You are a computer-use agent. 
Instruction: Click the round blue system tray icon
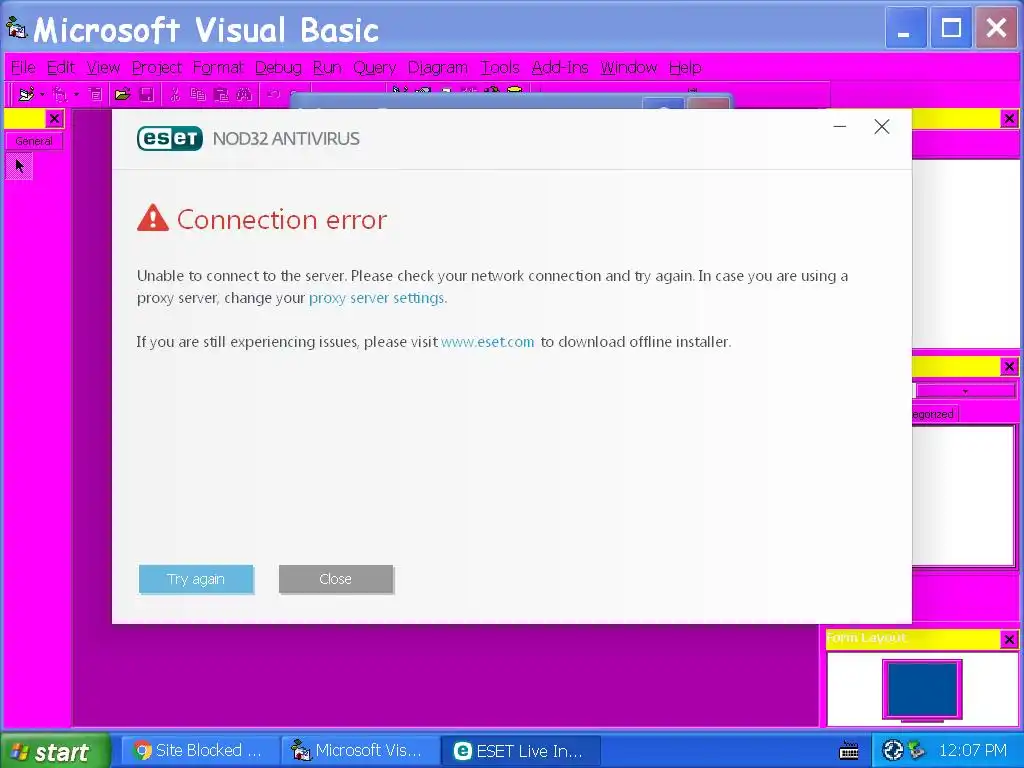pos(893,751)
